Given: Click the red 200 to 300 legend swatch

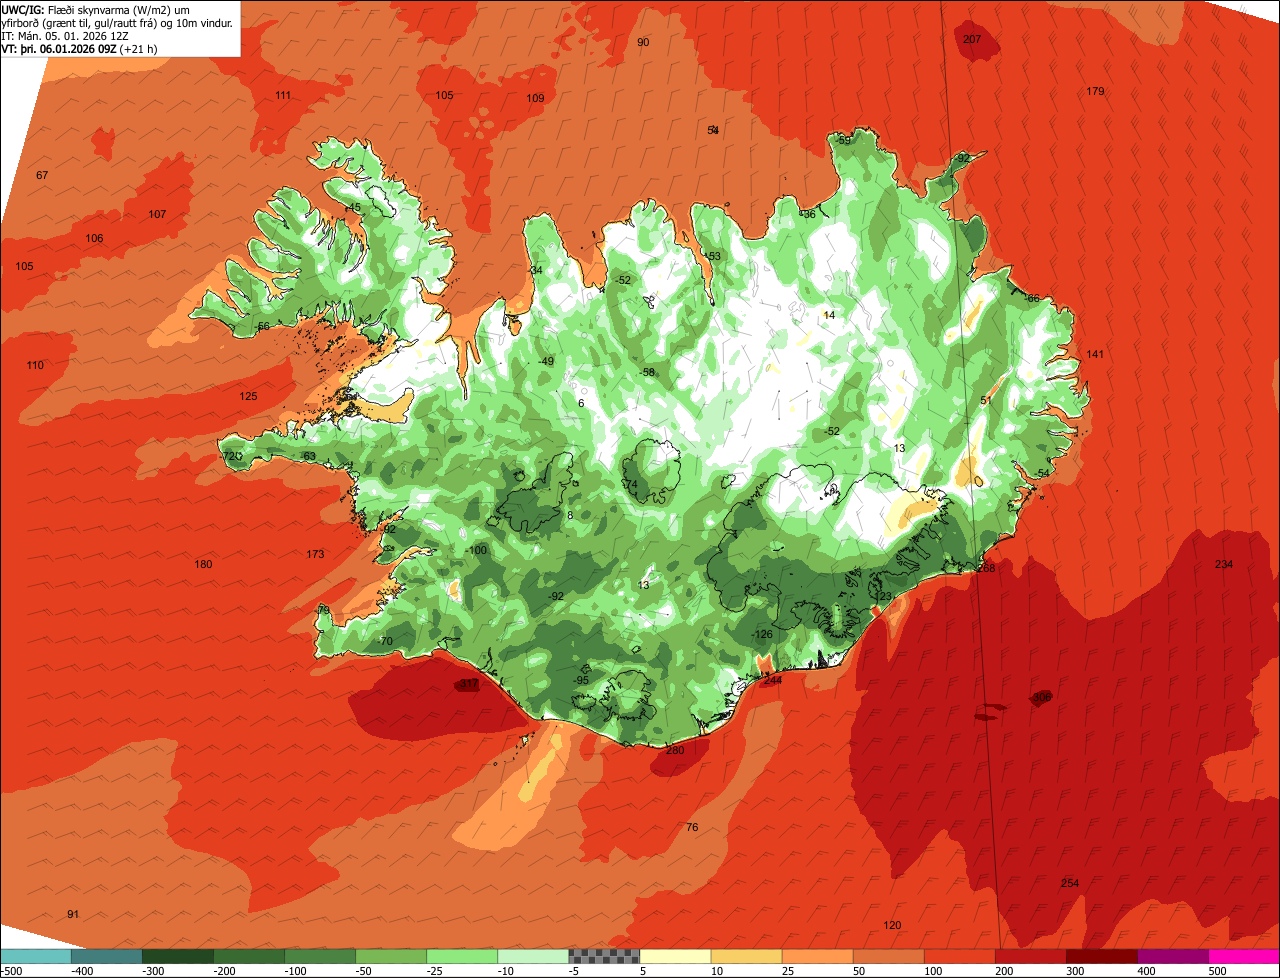Looking at the screenshot, I should pyautogui.click(x=1031, y=956).
